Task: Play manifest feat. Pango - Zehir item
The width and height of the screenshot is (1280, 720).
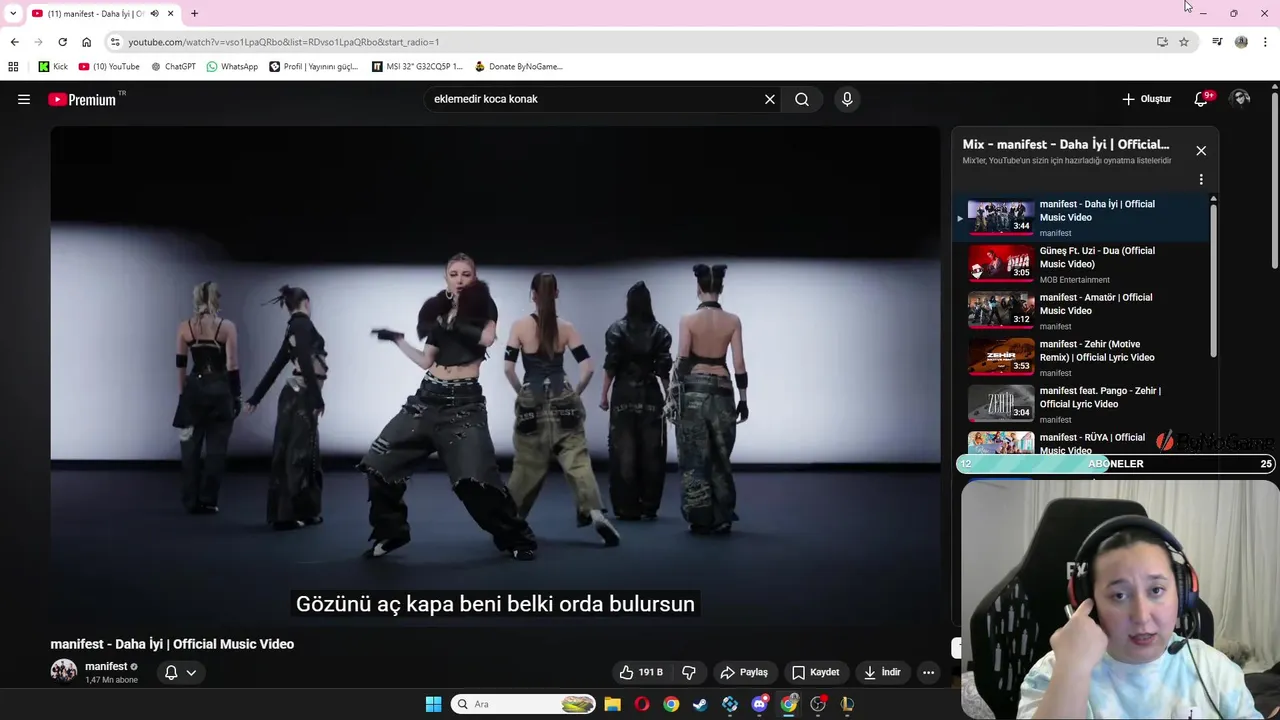Action: pos(1080,404)
